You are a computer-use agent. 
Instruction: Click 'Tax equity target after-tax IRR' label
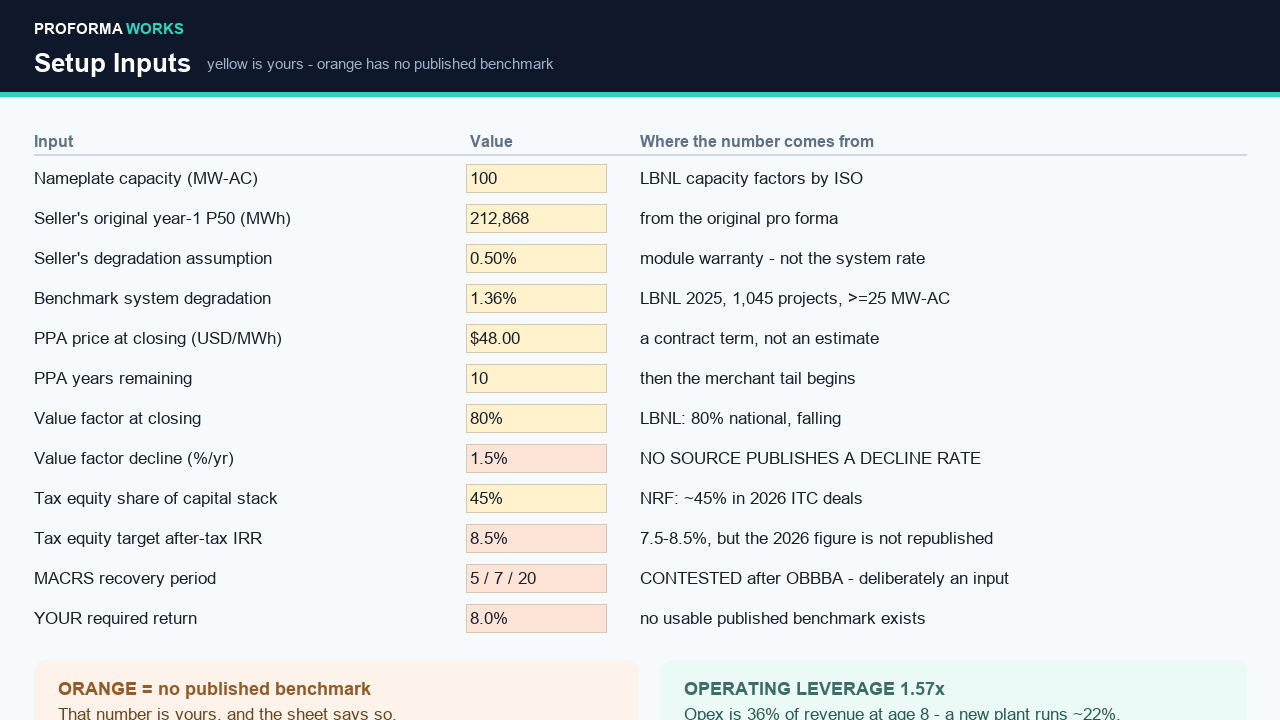click(x=148, y=538)
